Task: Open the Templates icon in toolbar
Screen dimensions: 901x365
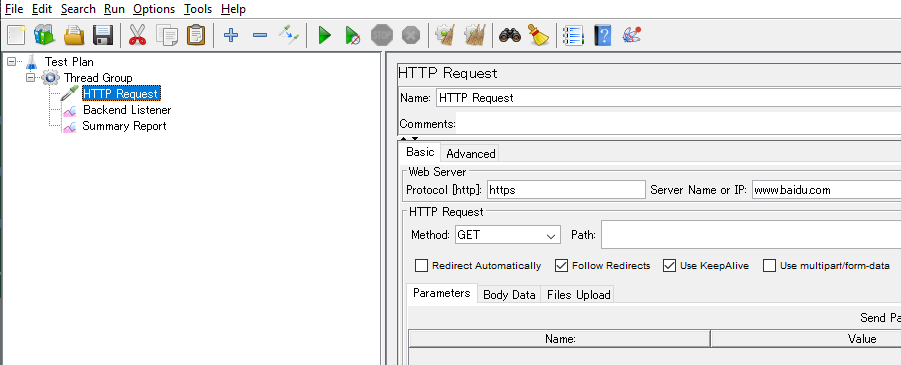Action: click(44, 36)
